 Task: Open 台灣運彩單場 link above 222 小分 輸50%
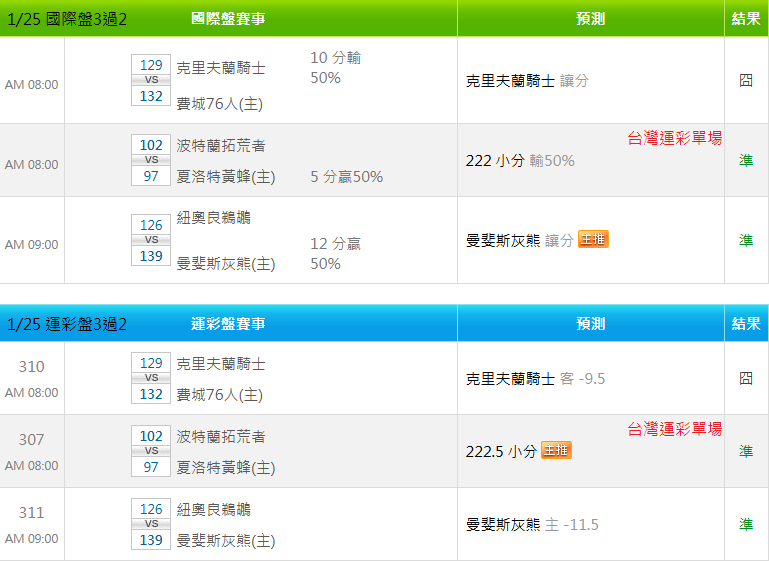click(x=675, y=138)
